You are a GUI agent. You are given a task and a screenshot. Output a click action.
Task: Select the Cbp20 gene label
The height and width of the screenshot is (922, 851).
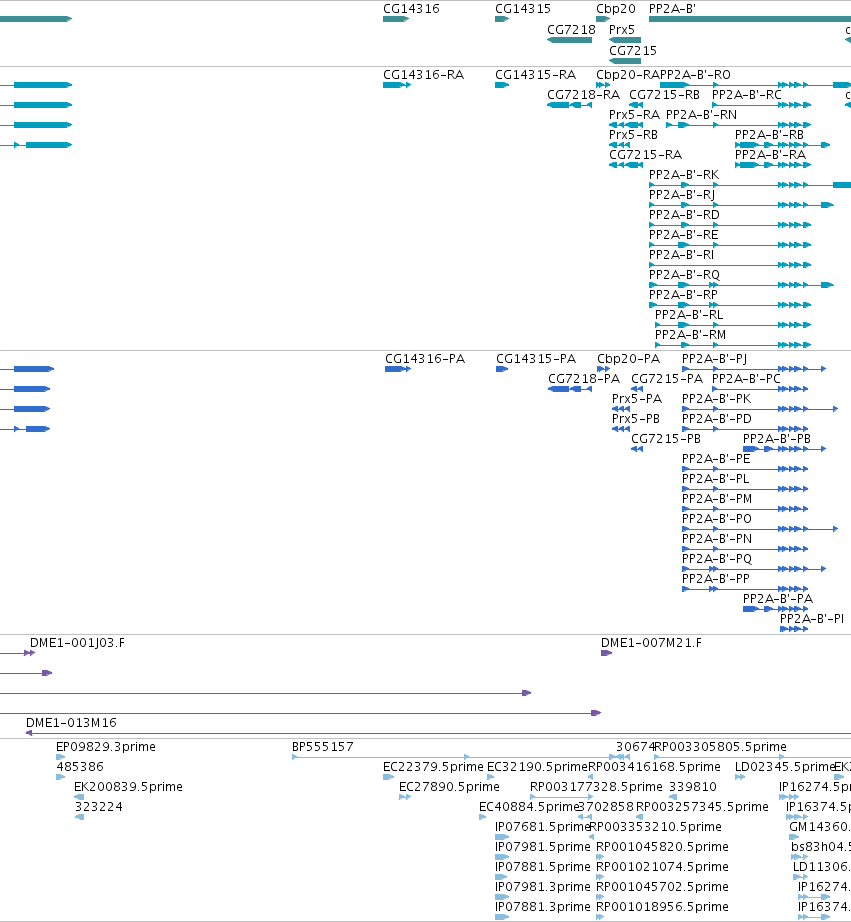tap(616, 9)
